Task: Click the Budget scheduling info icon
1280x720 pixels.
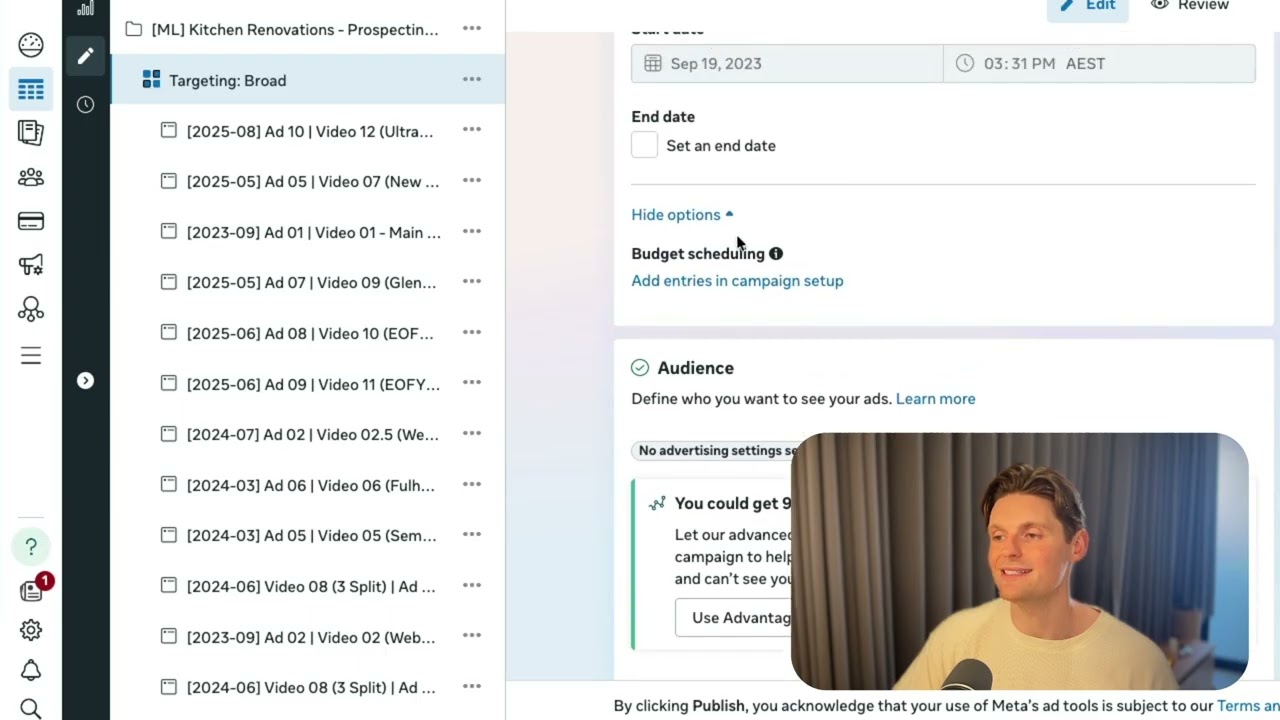Action: (776, 254)
